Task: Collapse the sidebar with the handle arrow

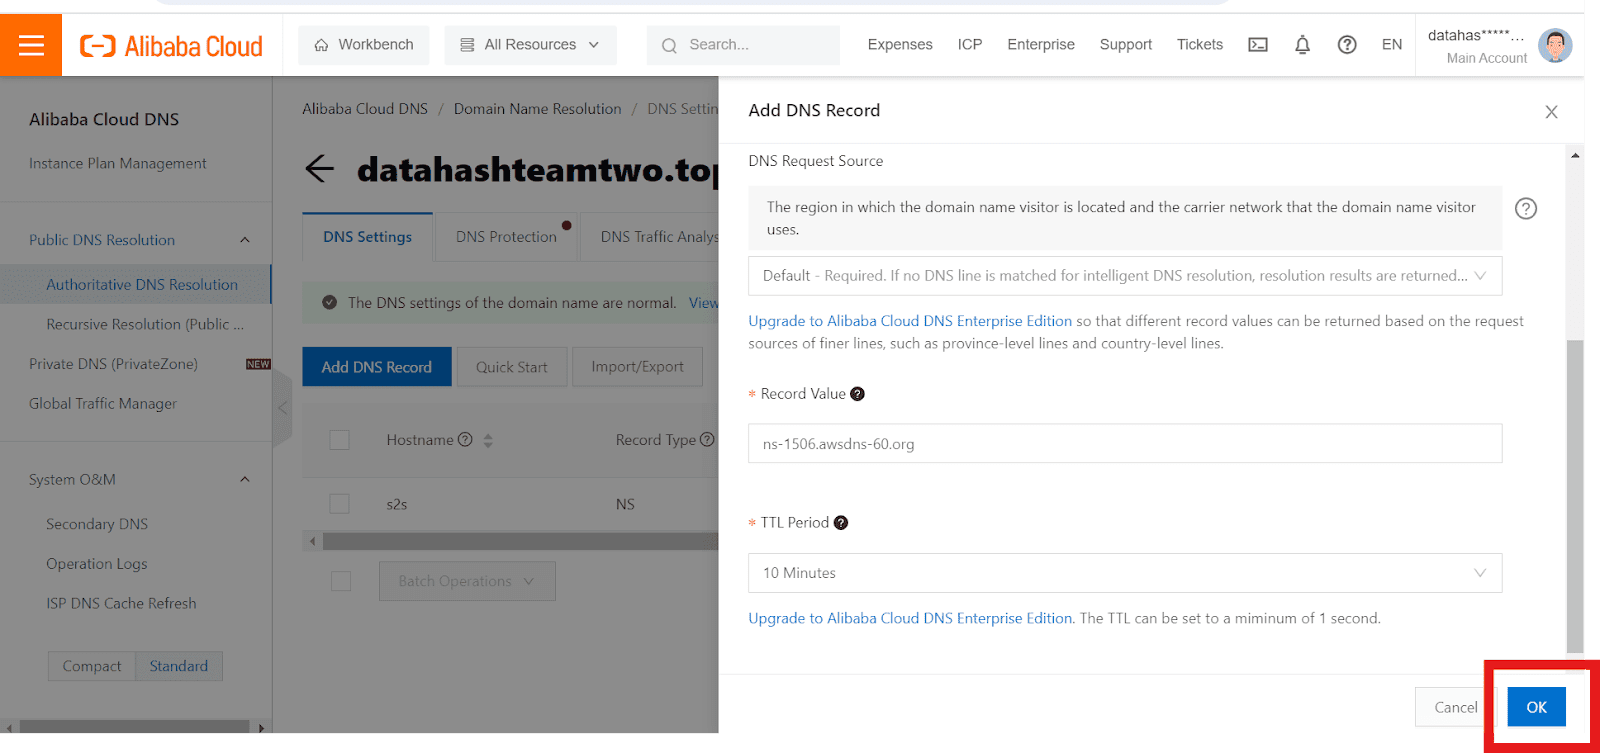Action: point(282,408)
